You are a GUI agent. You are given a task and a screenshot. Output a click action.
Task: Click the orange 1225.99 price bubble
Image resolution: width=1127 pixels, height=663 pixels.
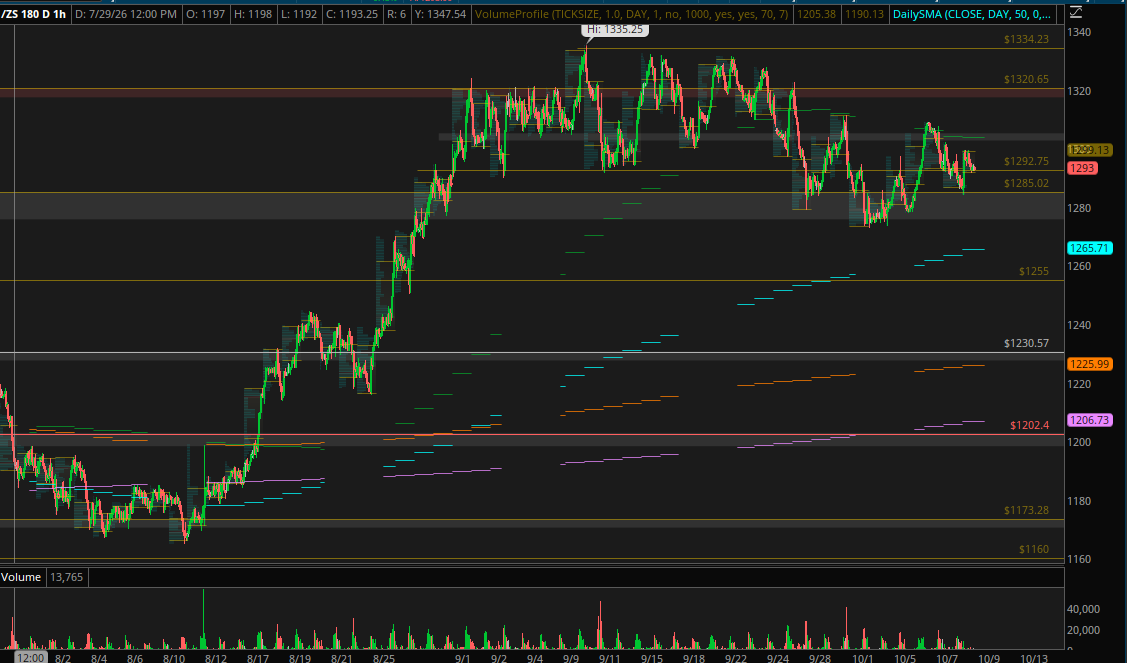click(x=1090, y=364)
